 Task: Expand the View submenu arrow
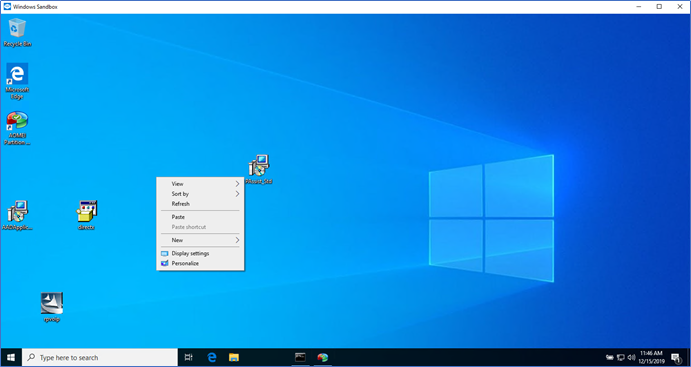237,184
